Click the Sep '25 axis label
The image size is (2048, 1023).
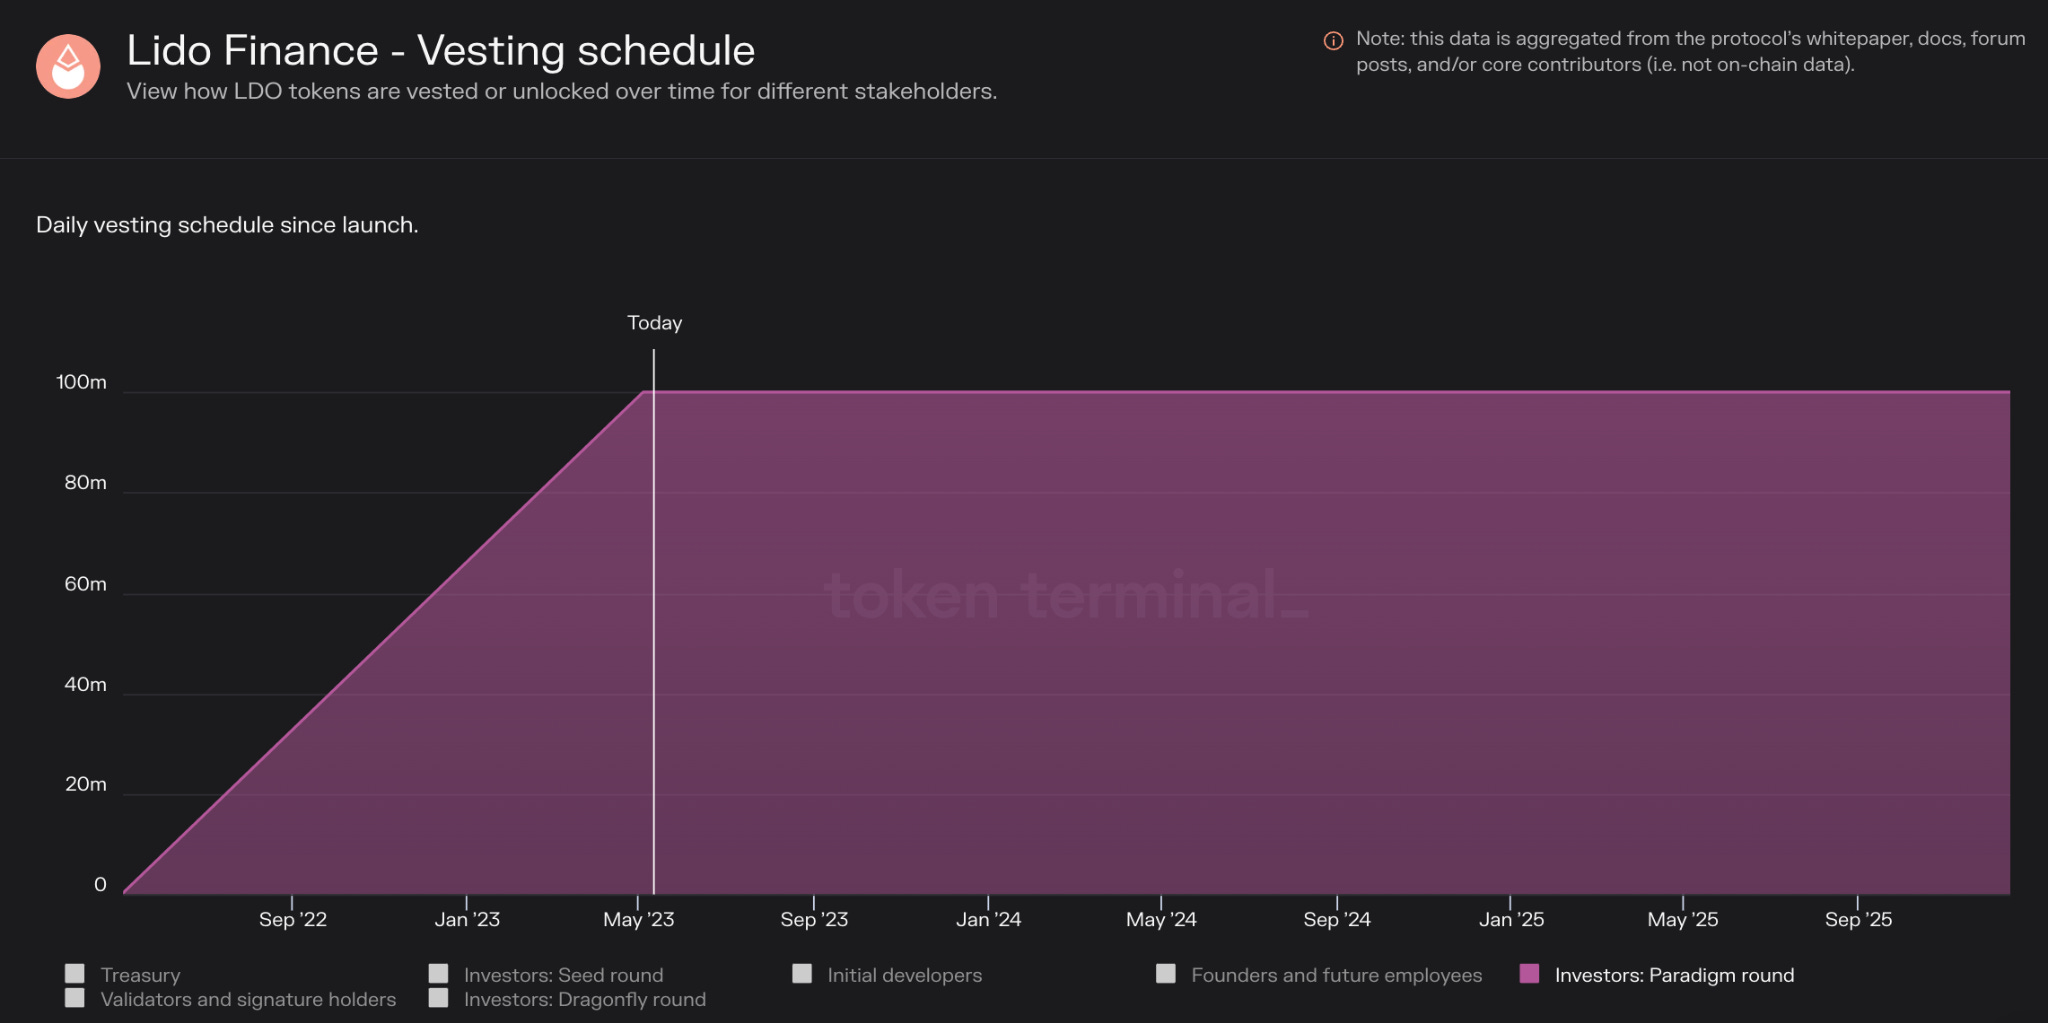1858,920
